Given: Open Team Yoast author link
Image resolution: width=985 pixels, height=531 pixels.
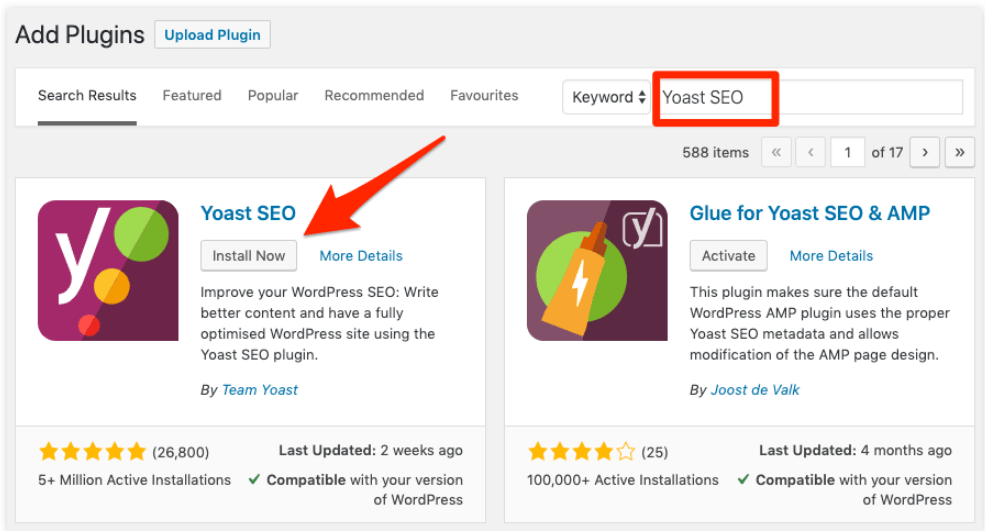Looking at the screenshot, I should point(259,390).
